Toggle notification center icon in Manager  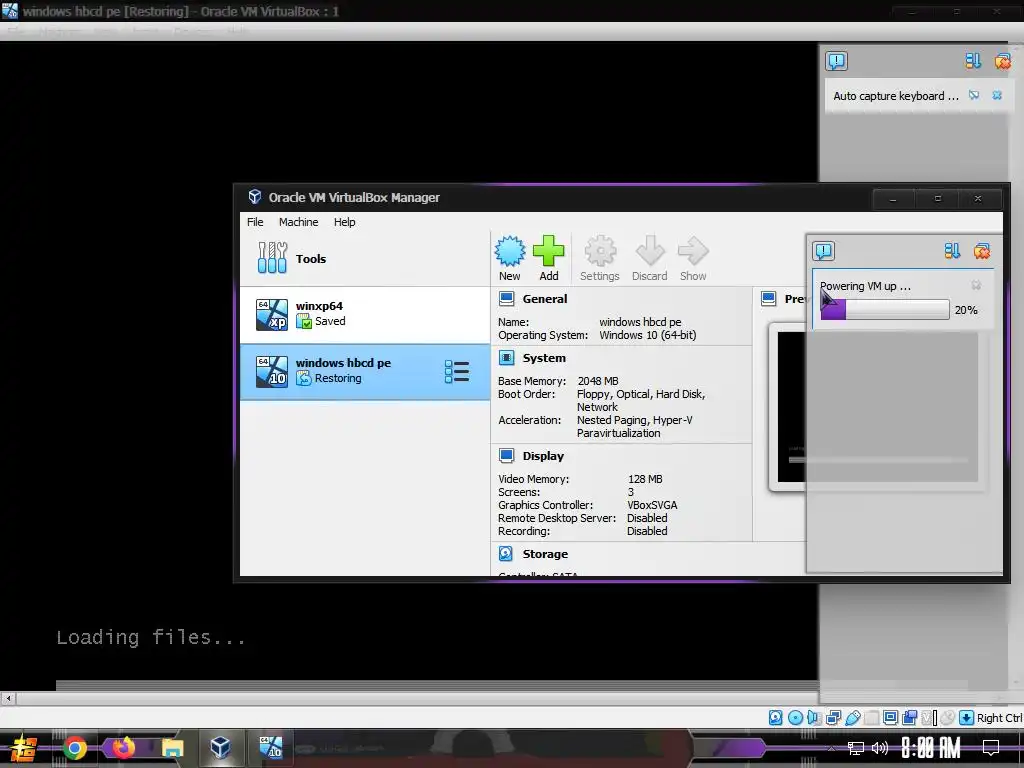tap(824, 251)
